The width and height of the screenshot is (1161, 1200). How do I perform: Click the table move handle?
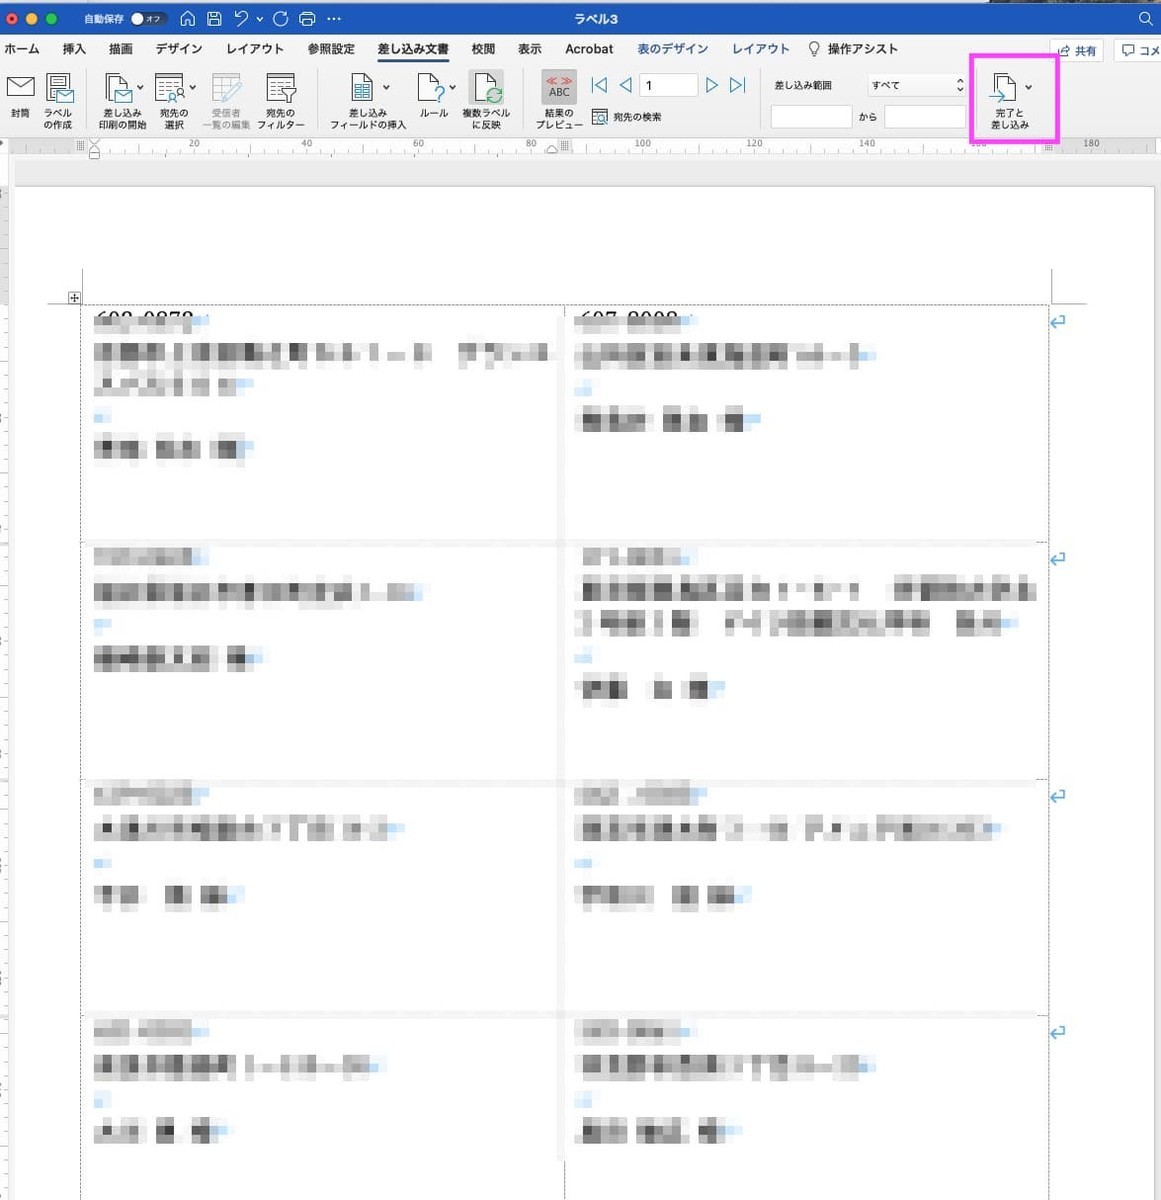click(x=74, y=298)
